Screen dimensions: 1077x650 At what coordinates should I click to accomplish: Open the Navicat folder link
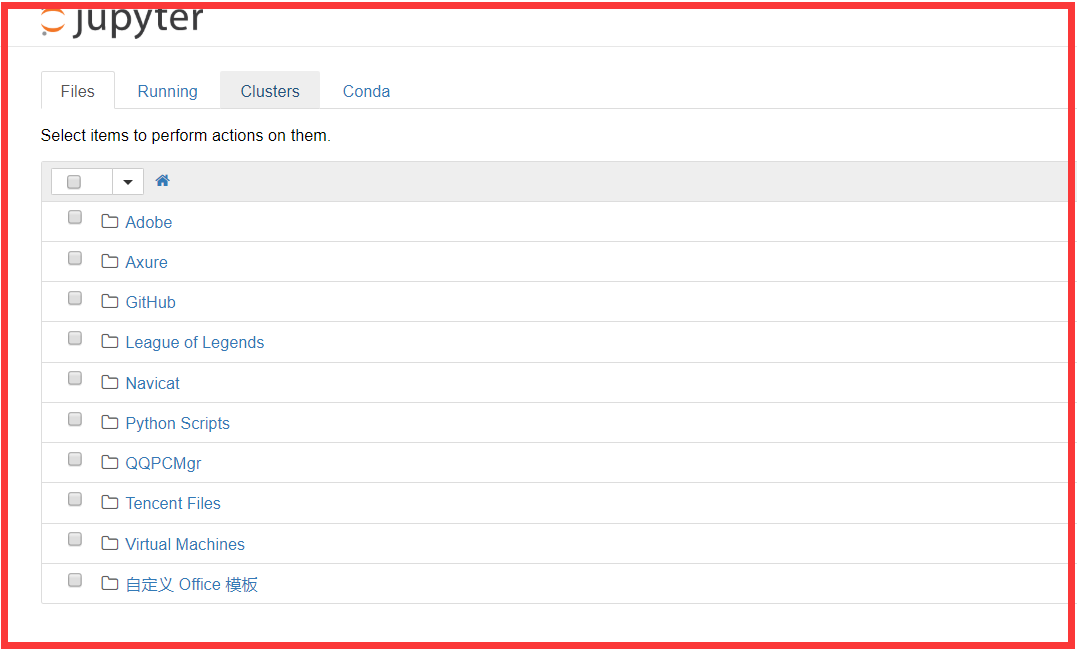(152, 383)
